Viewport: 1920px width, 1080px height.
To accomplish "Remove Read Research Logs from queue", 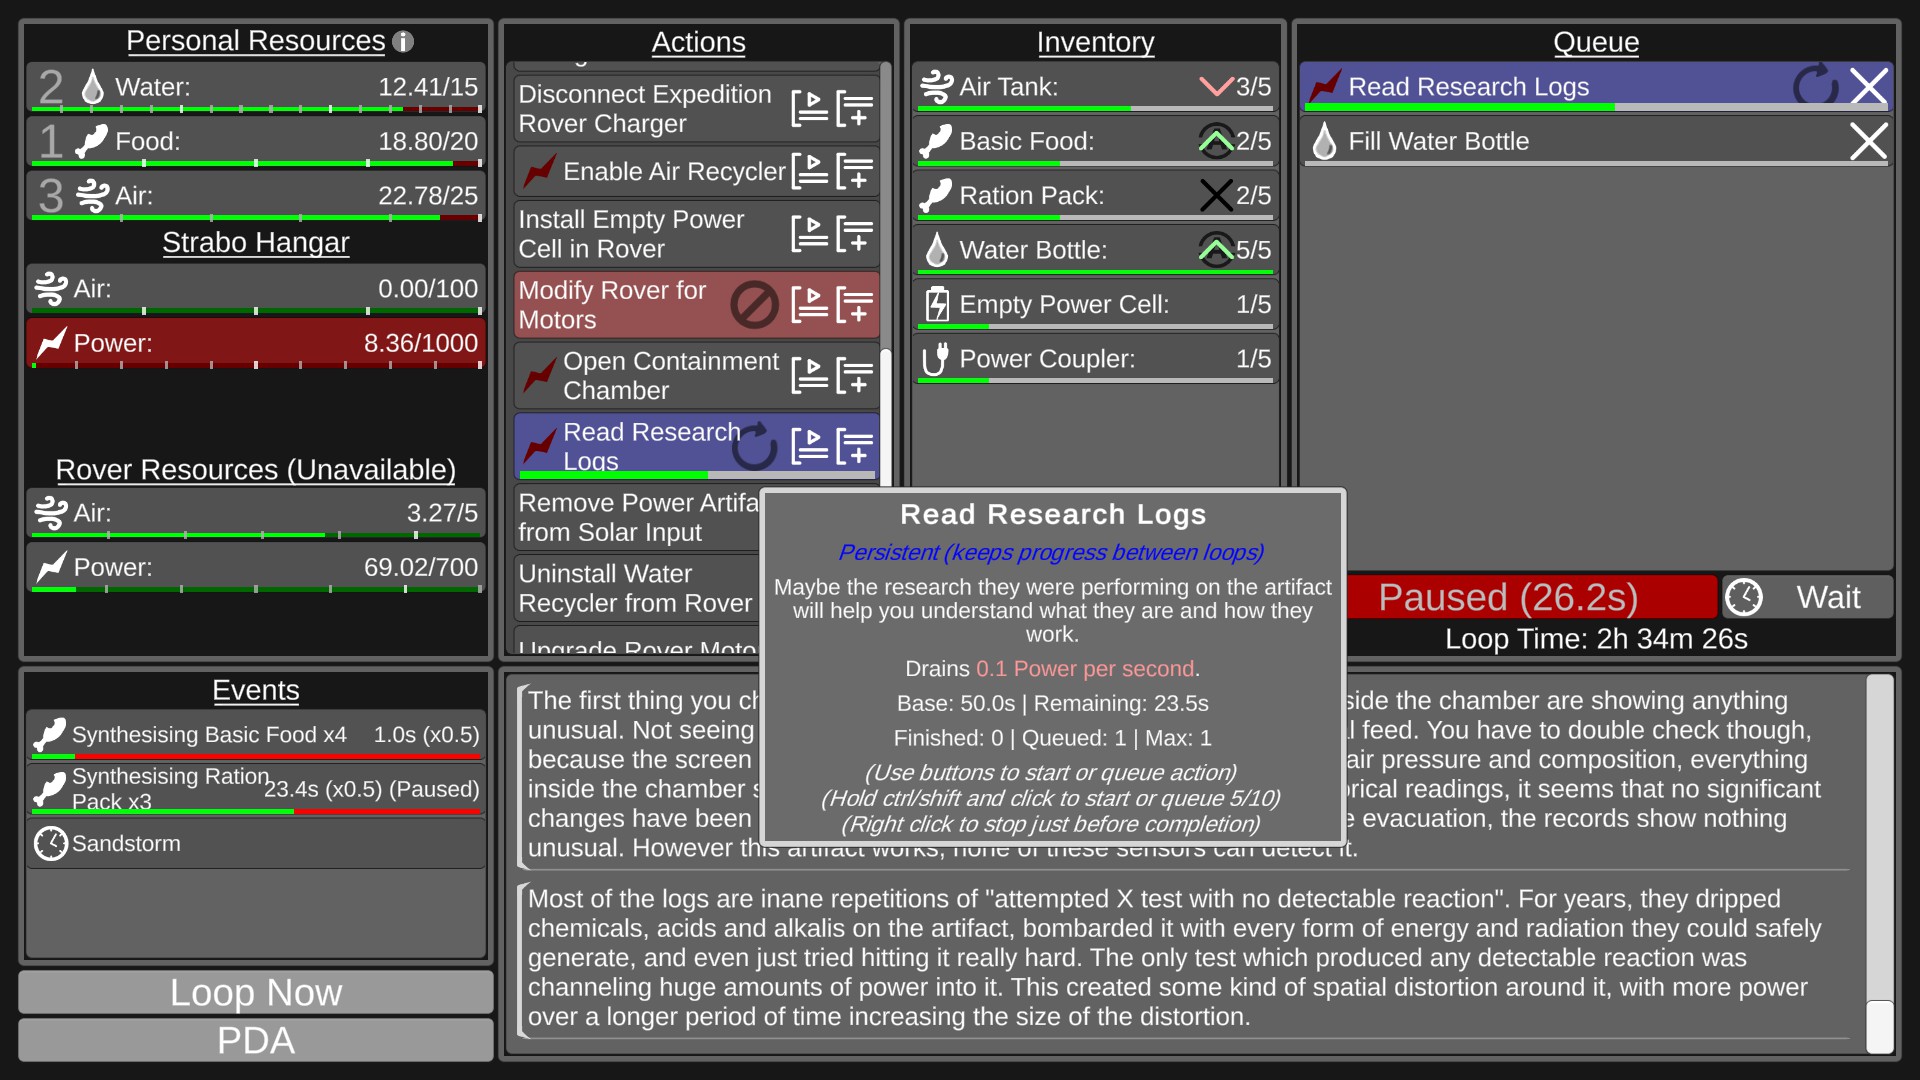I will [x=1868, y=86].
